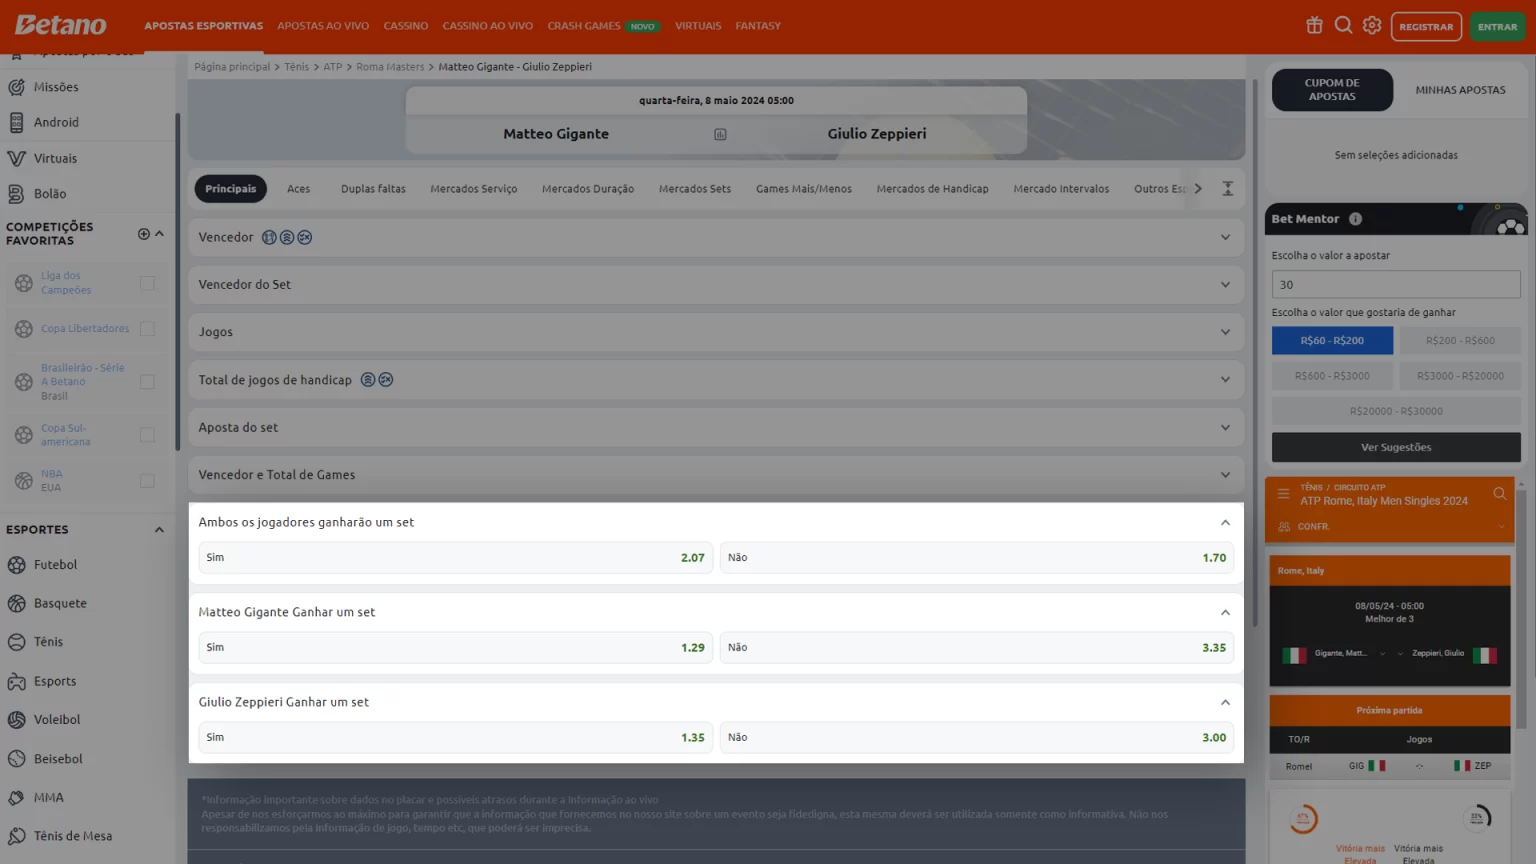
Task: Click Voleibol ball icon
Action: pos(17,719)
